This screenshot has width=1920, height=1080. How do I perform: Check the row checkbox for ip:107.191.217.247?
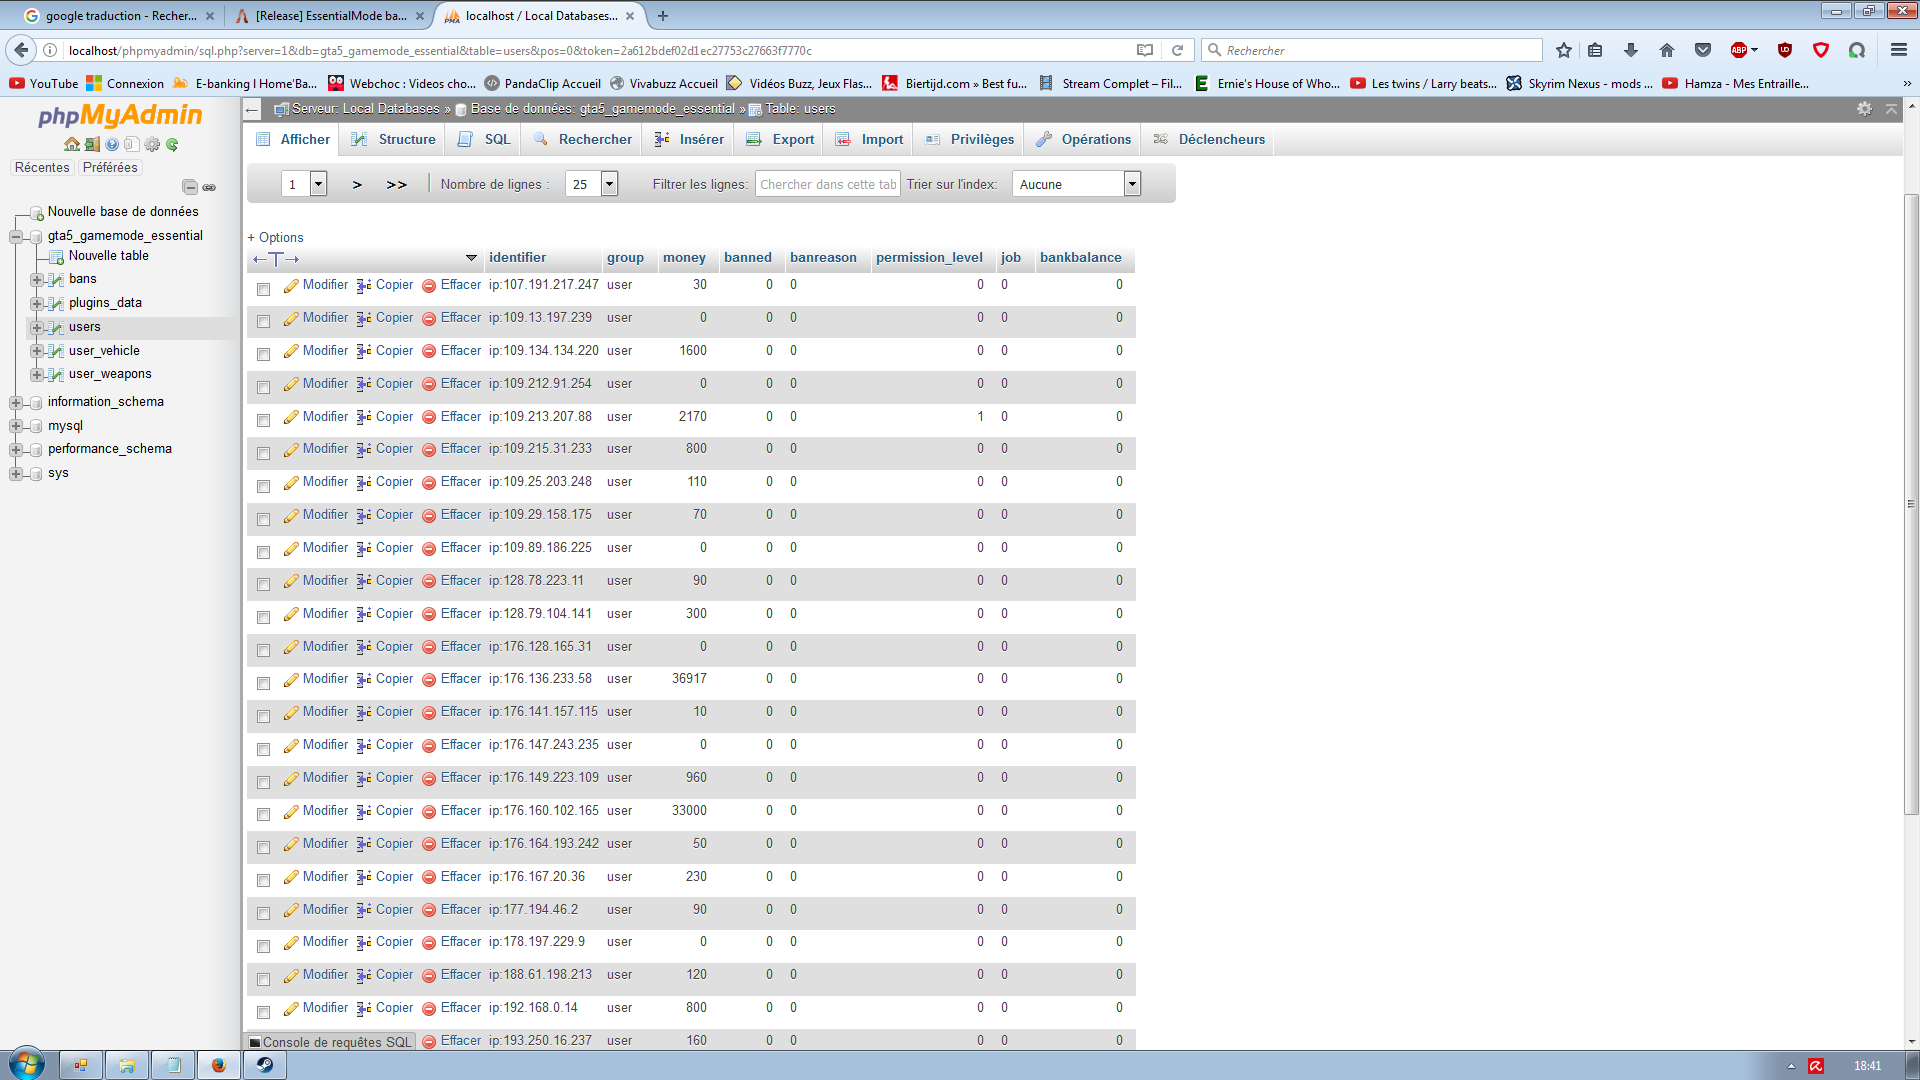(264, 289)
